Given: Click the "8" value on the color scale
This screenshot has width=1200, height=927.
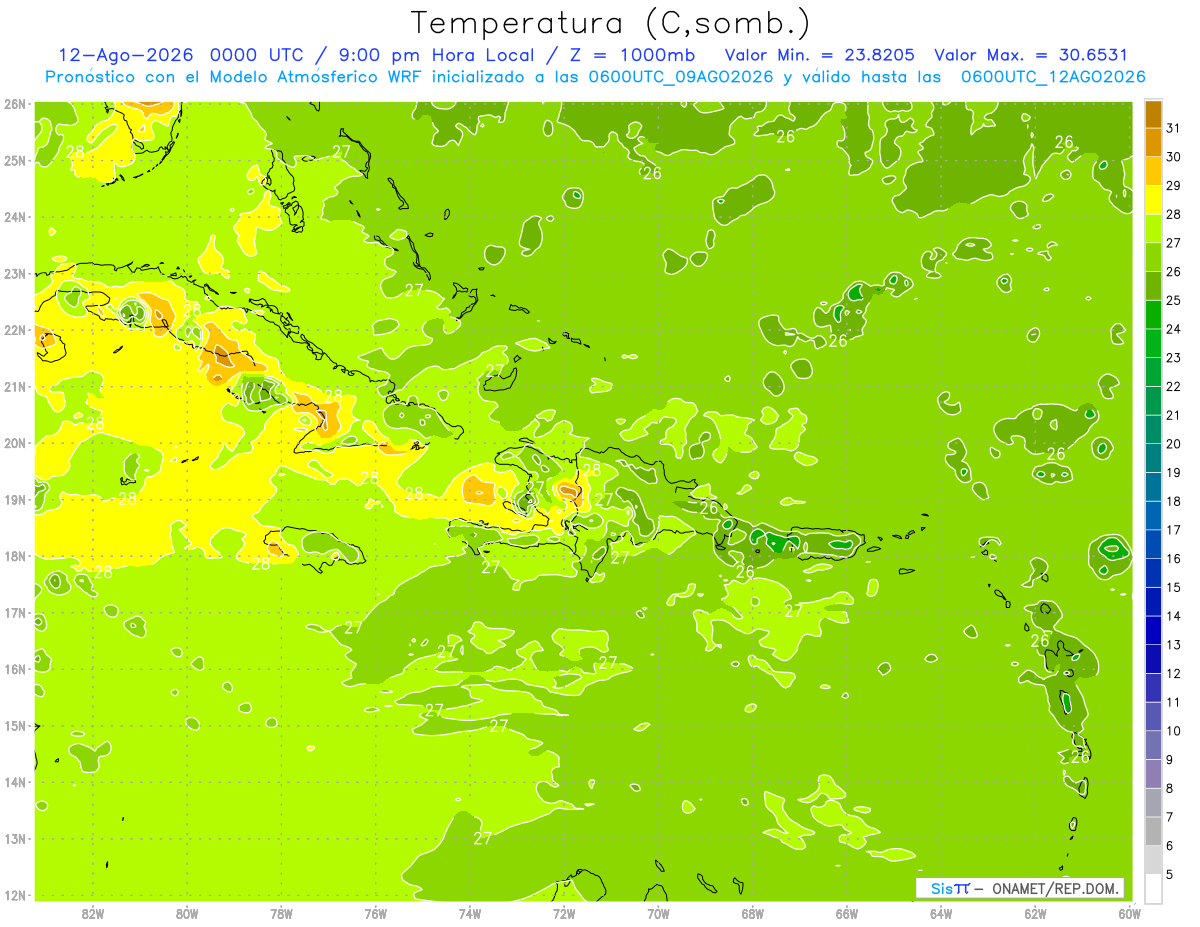Looking at the screenshot, I should [1170, 789].
